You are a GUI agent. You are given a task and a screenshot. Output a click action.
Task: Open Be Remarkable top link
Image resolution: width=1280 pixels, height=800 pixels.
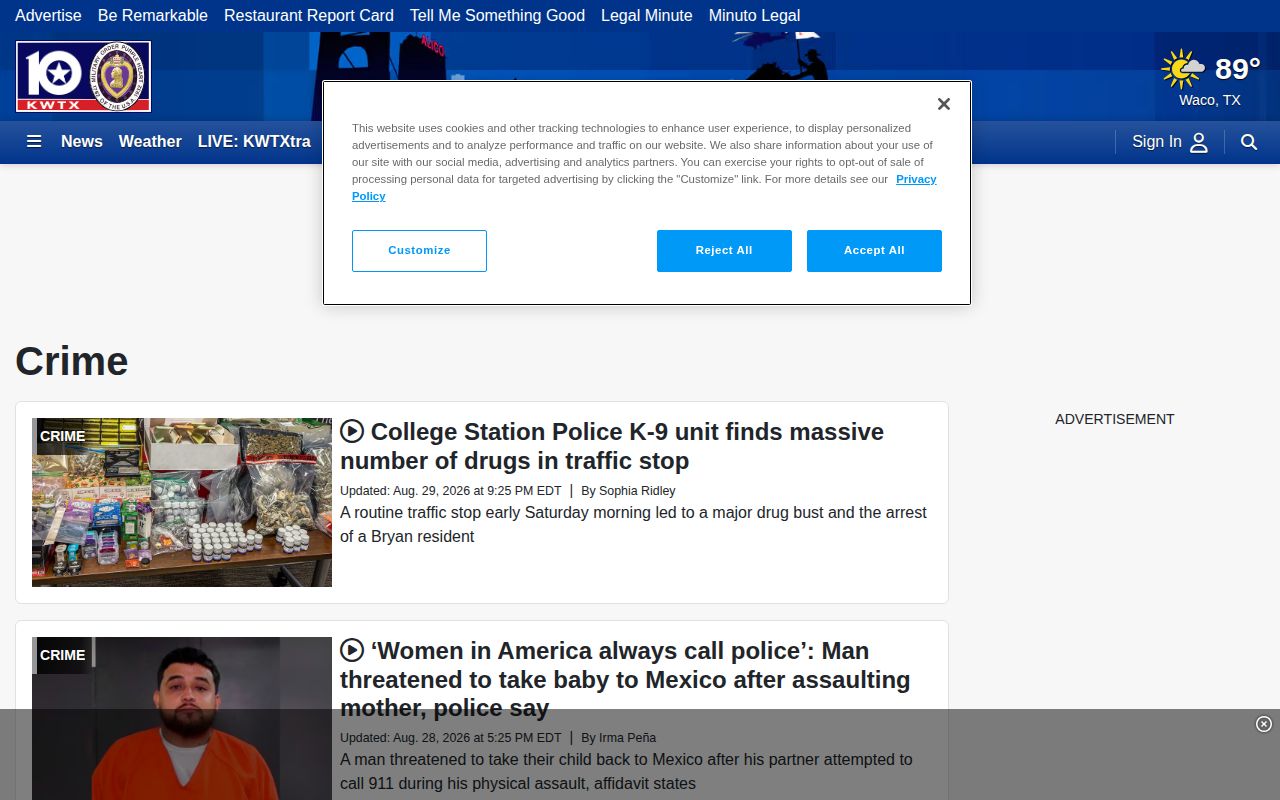pyautogui.click(x=153, y=15)
